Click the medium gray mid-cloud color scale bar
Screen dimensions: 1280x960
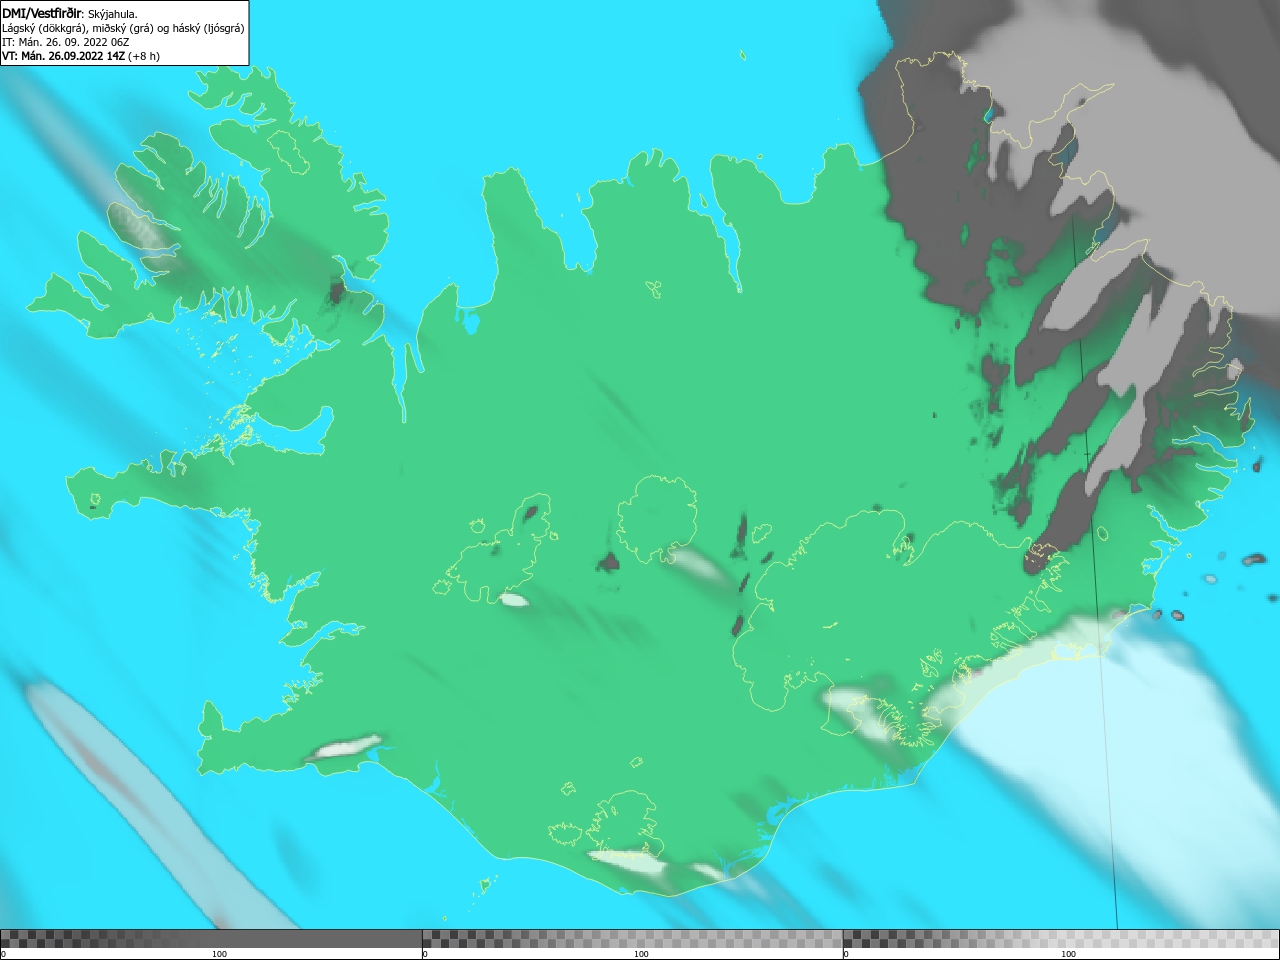pyautogui.click(x=632, y=938)
